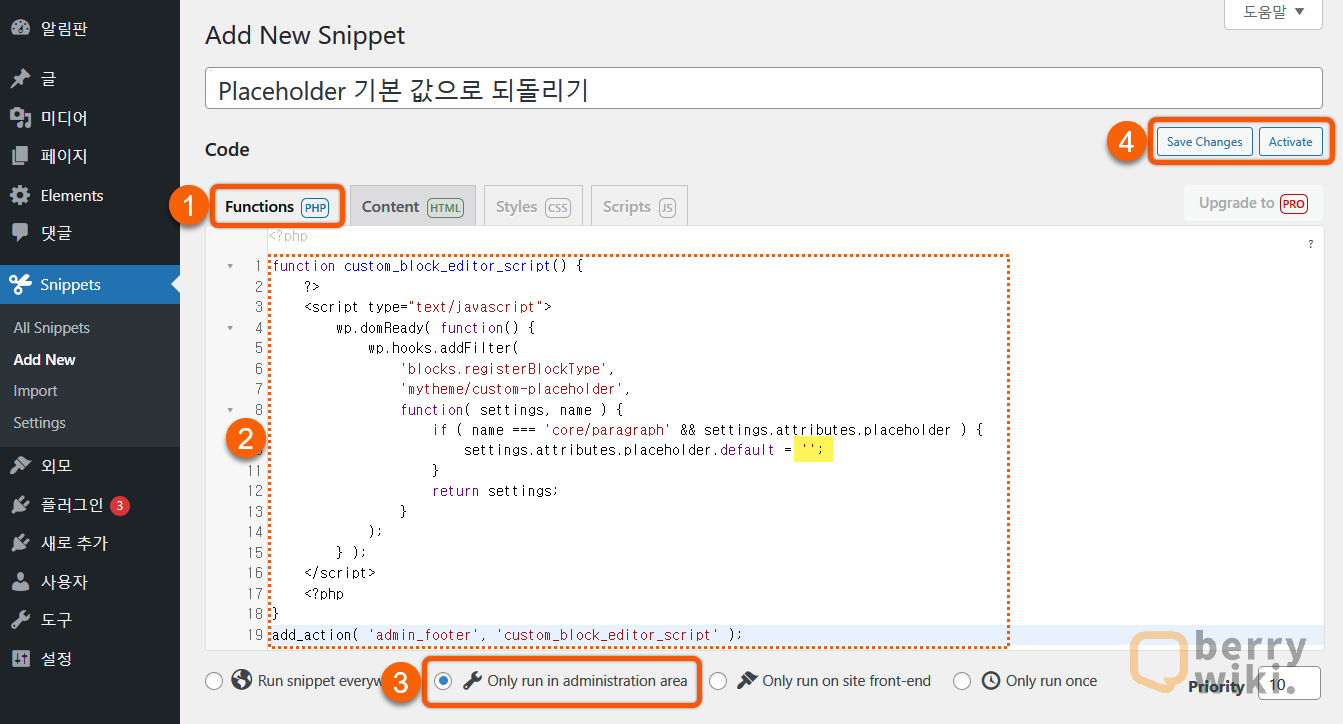Click the 플러그인 plug icon

[x=20, y=505]
